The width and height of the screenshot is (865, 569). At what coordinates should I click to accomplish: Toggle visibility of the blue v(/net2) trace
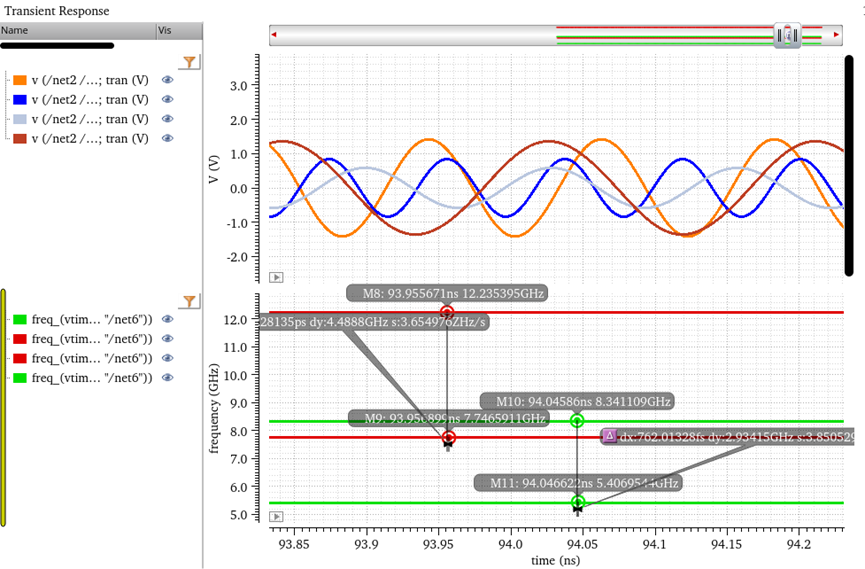168,99
